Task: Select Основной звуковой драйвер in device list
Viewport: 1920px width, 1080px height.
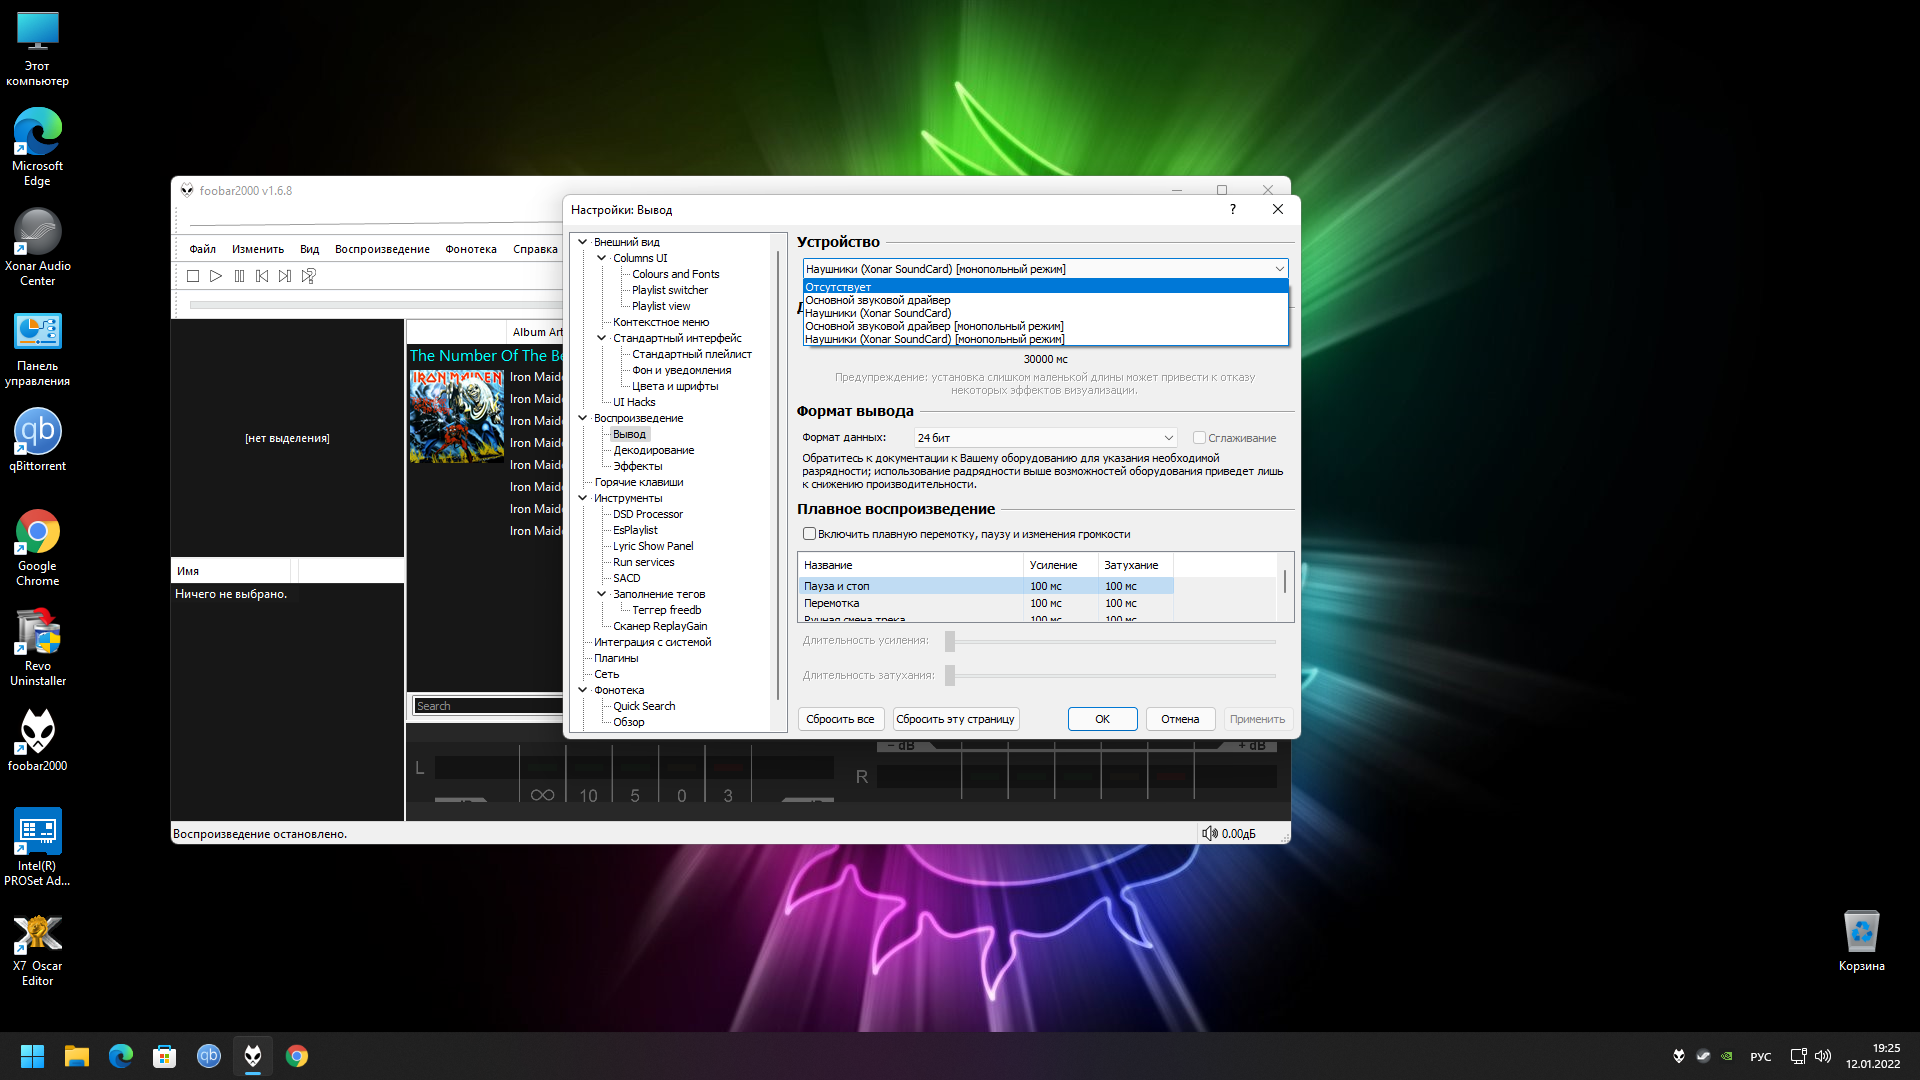Action: click(877, 300)
